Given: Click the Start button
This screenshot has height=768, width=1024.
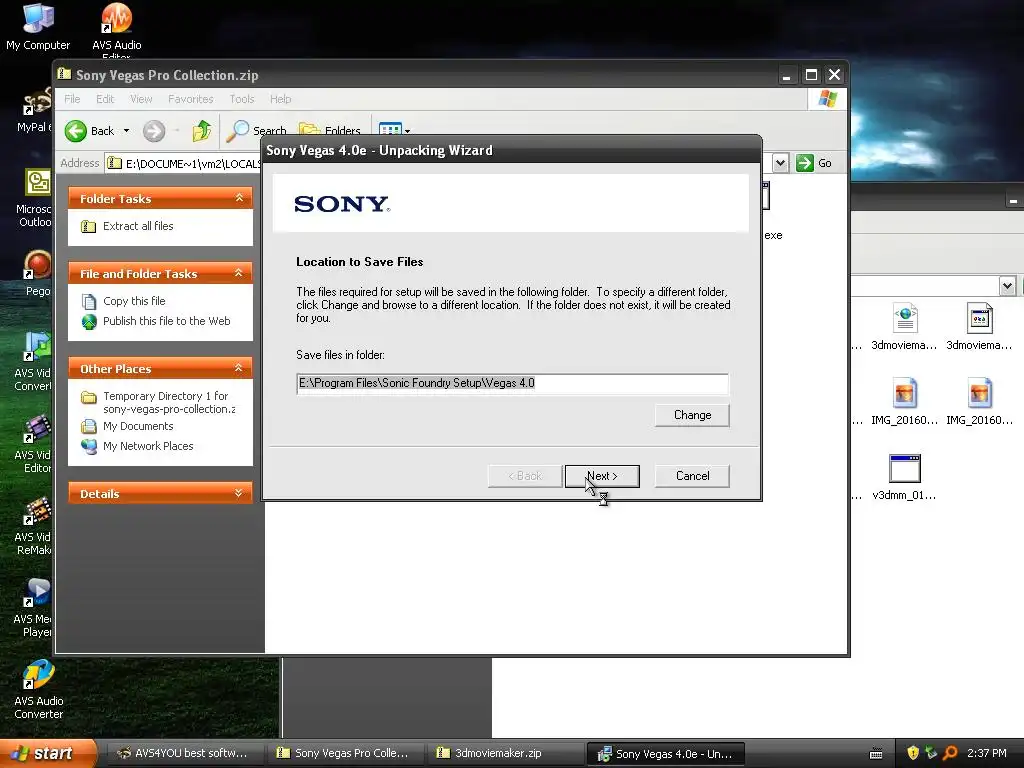Looking at the screenshot, I should (47, 753).
